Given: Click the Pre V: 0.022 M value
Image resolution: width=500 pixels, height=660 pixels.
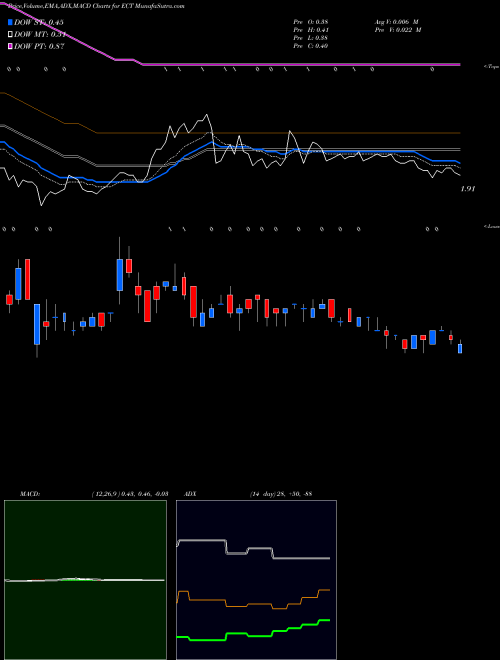Looking at the screenshot, I should coord(398,30).
